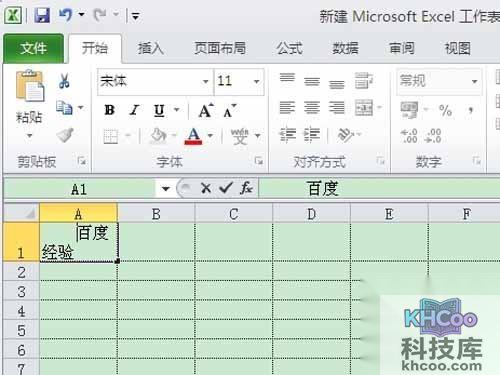
Task: Apply Percent Style format
Action: click(x=445, y=110)
